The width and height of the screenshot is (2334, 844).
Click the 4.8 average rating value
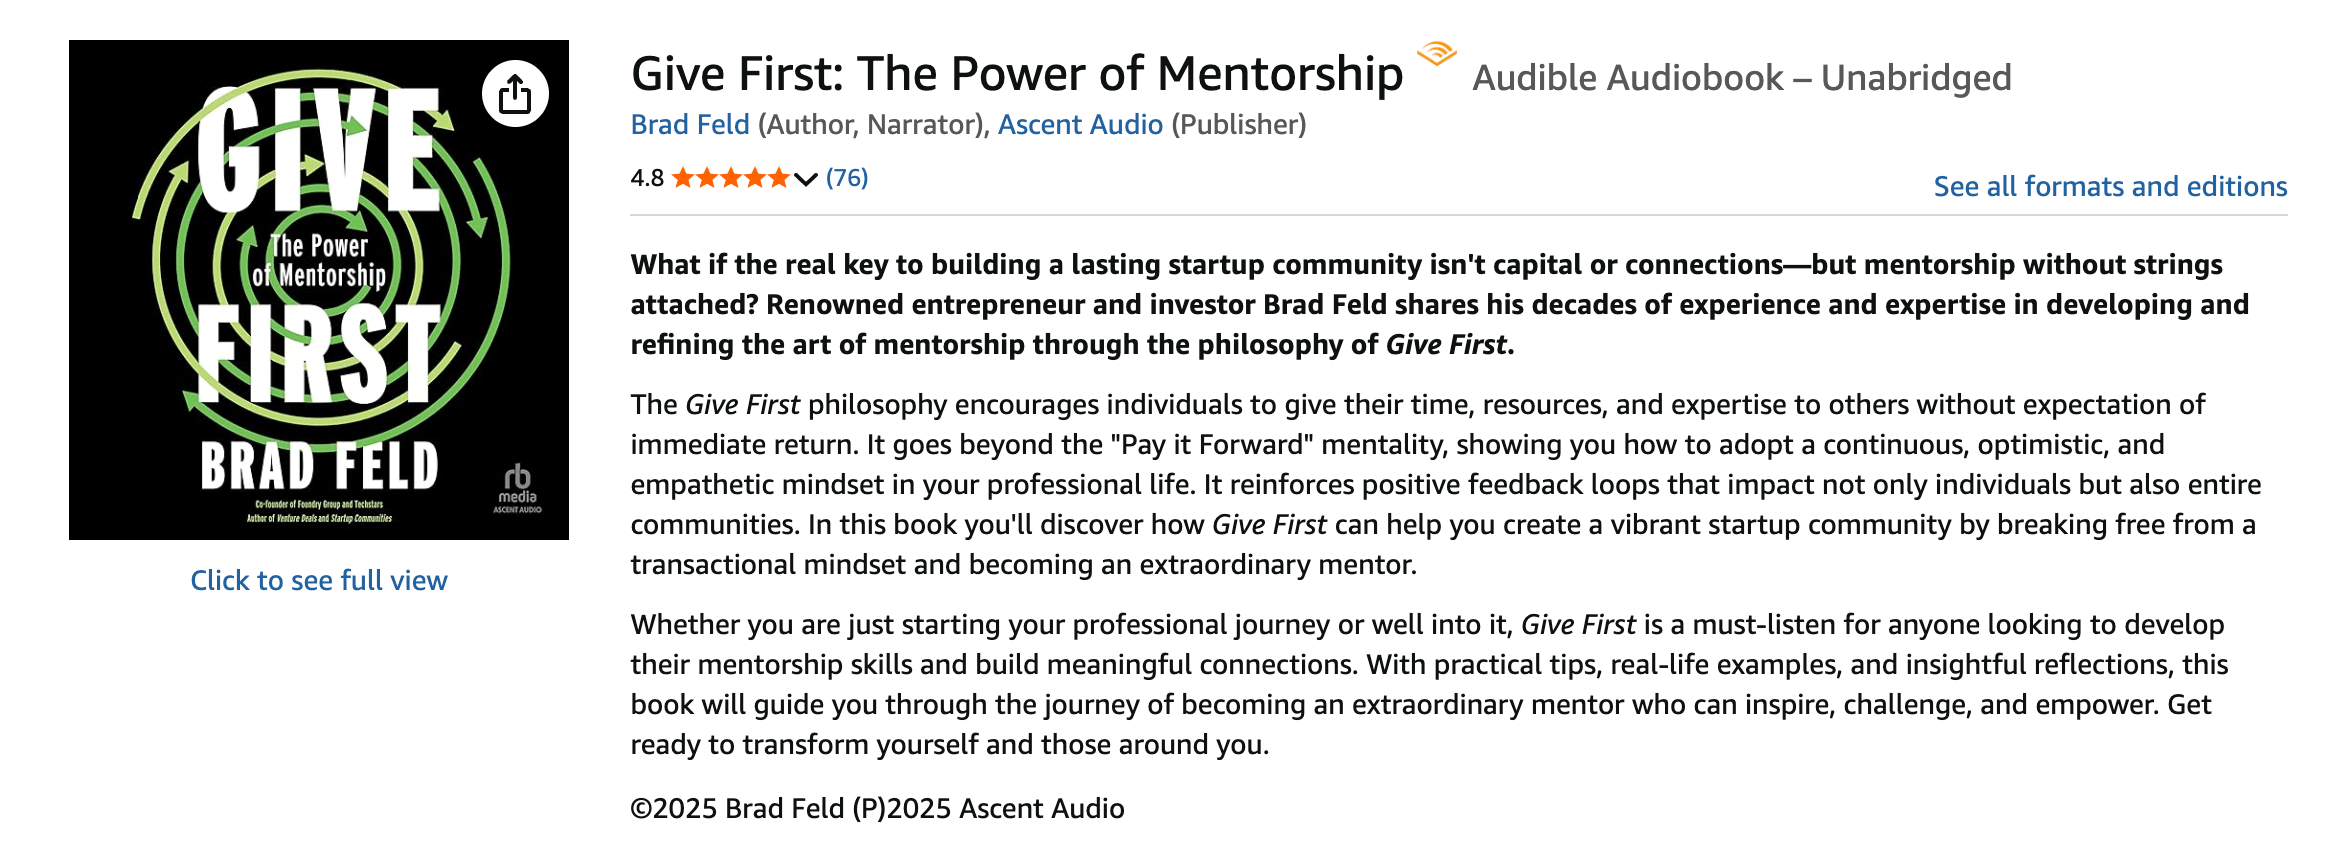pos(646,177)
